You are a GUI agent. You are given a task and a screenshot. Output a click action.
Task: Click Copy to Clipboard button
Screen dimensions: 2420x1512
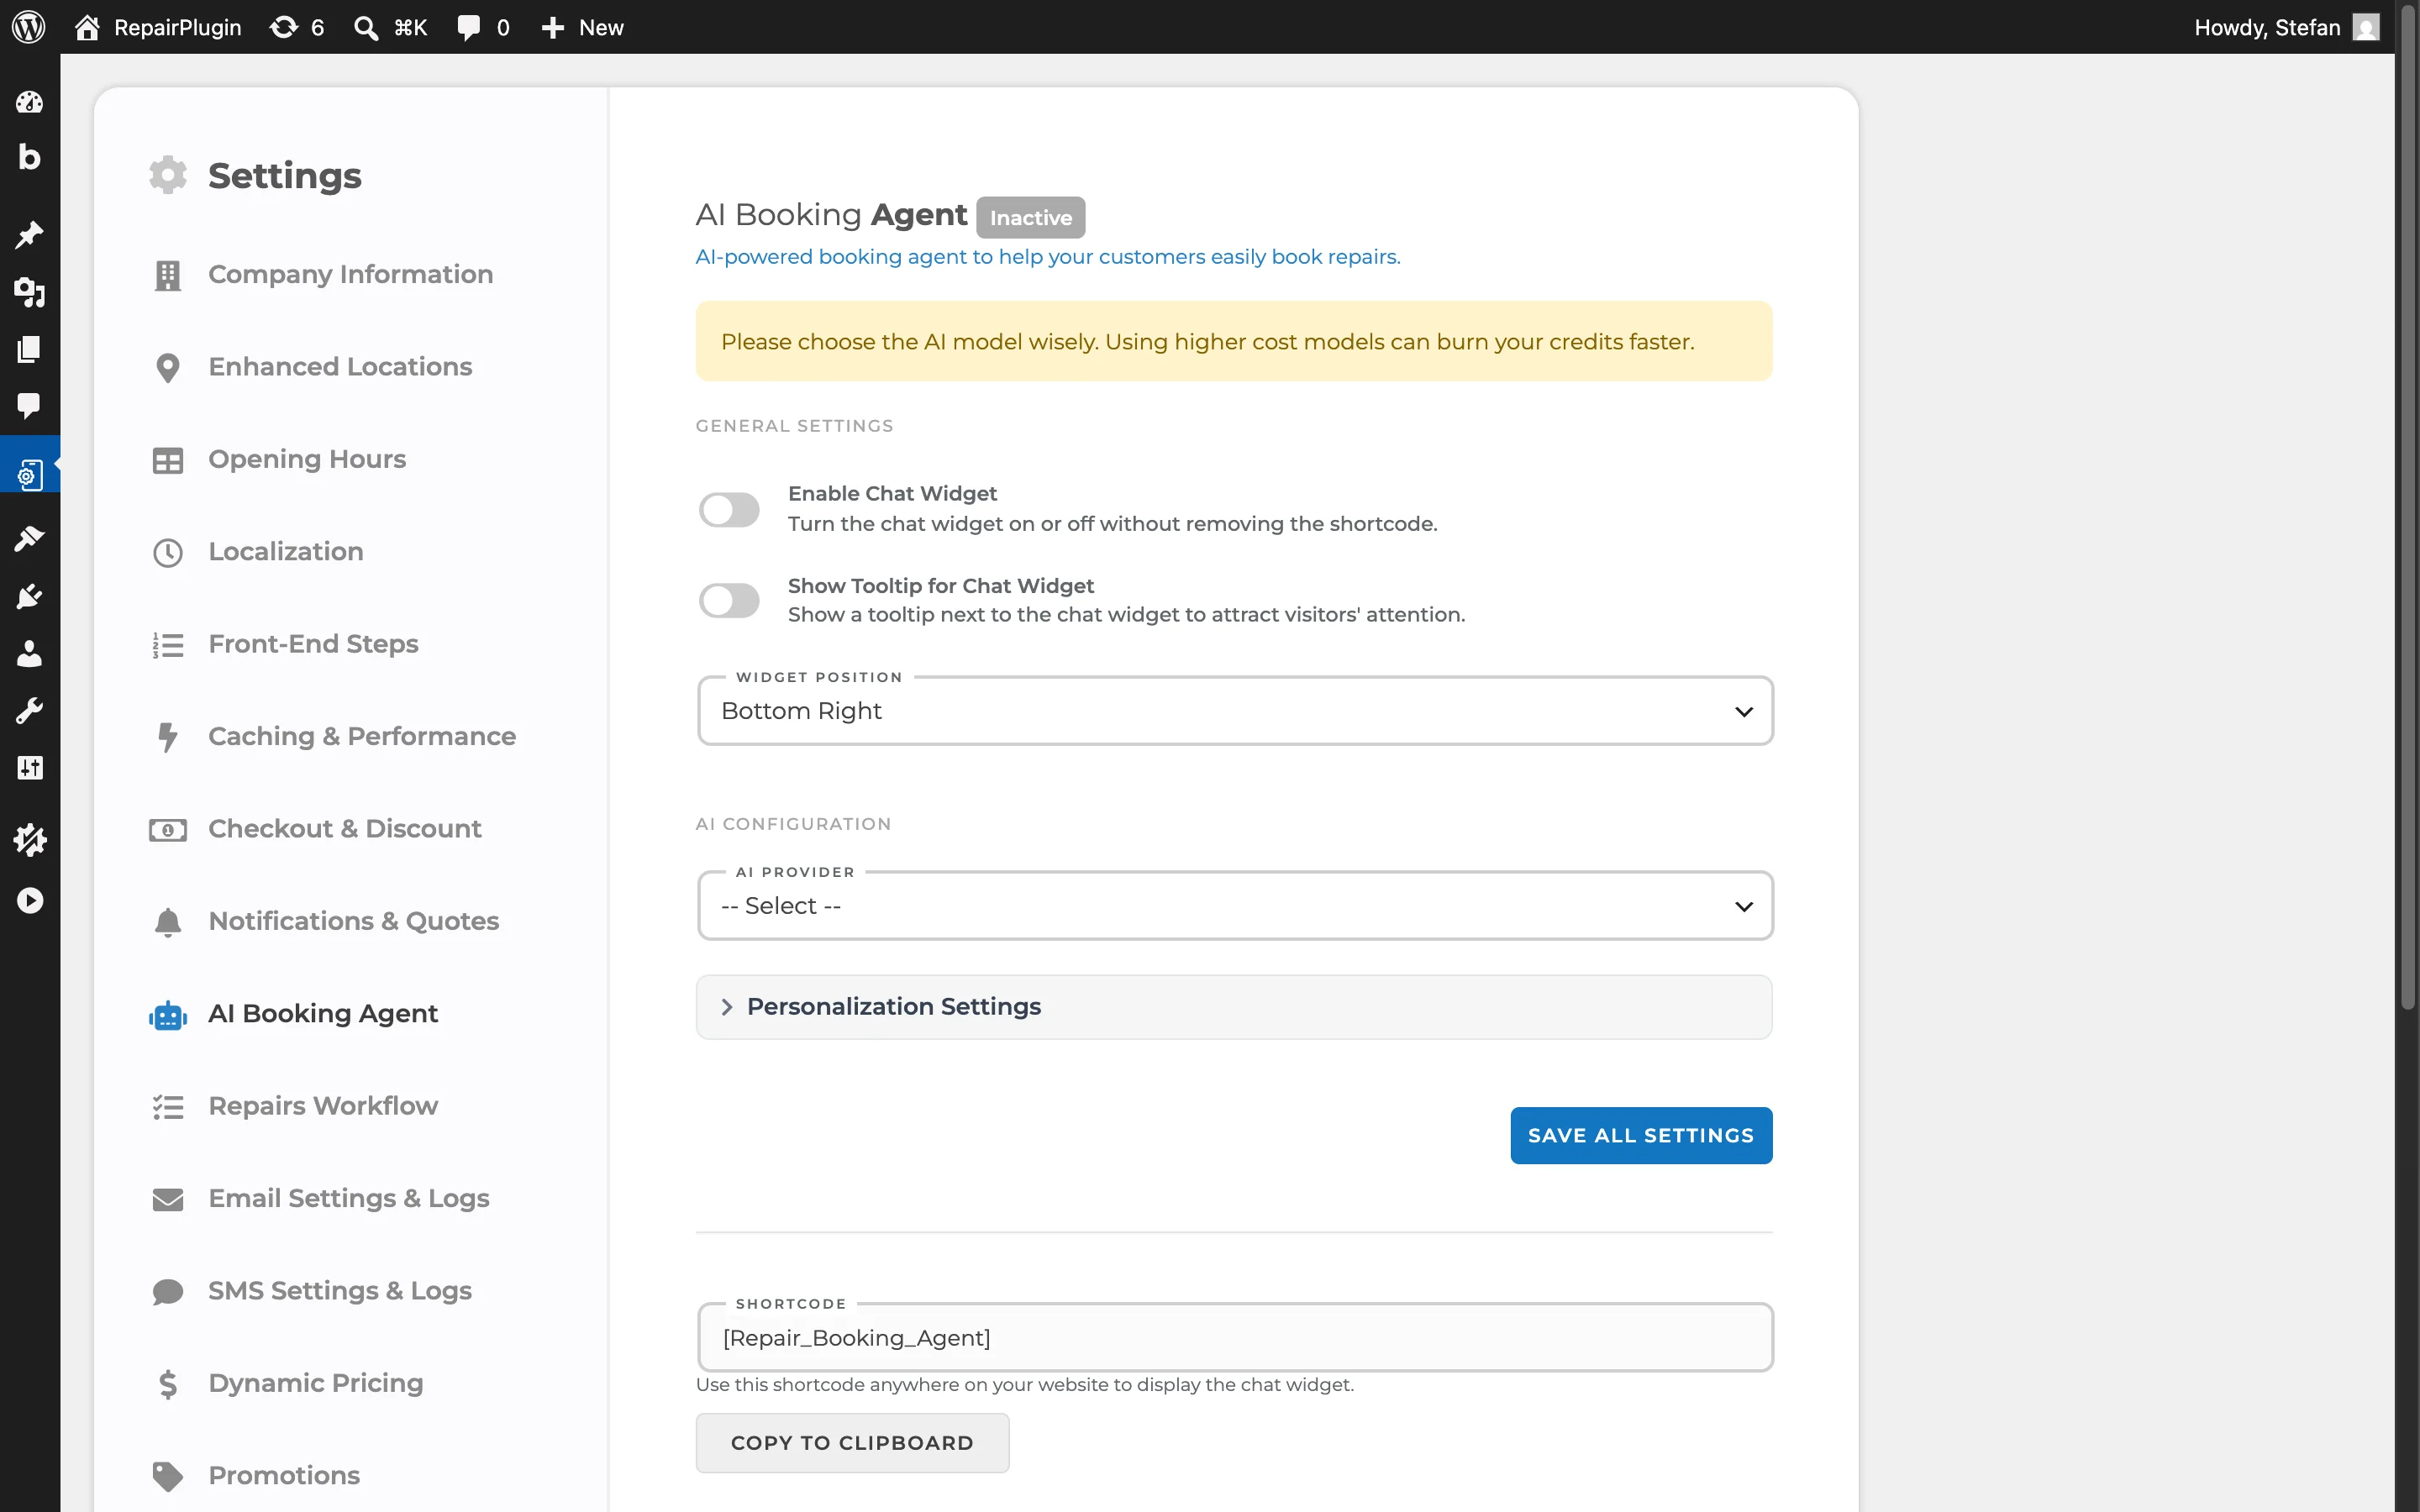pos(852,1443)
